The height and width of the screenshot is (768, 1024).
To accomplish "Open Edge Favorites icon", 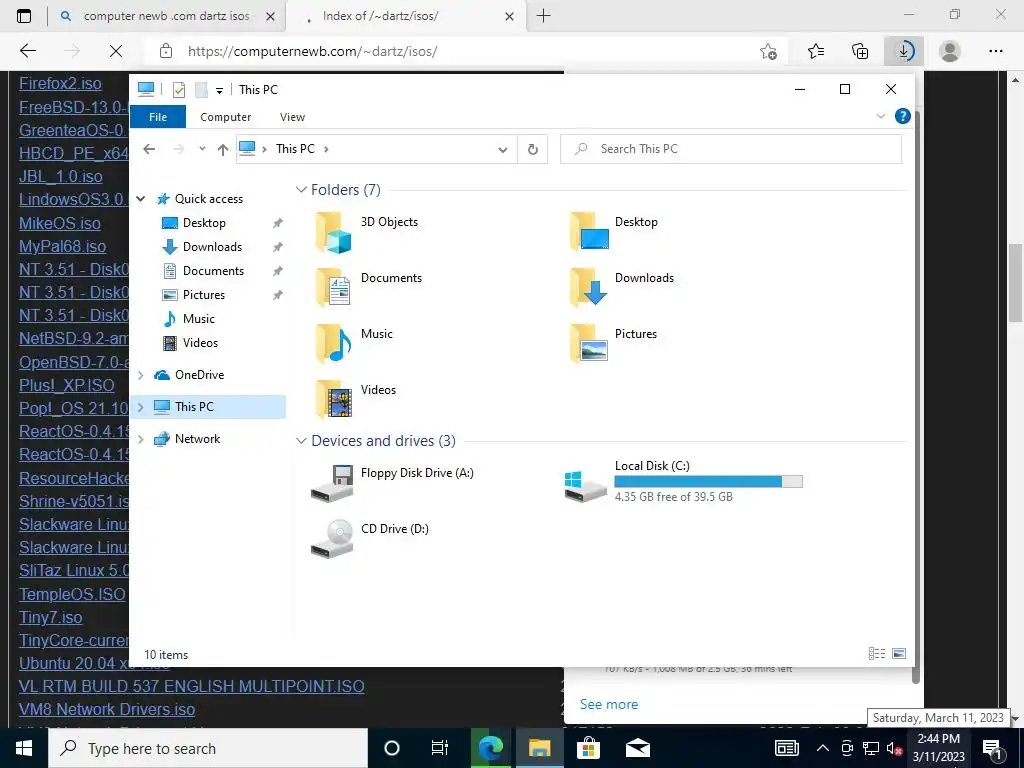I will [816, 51].
